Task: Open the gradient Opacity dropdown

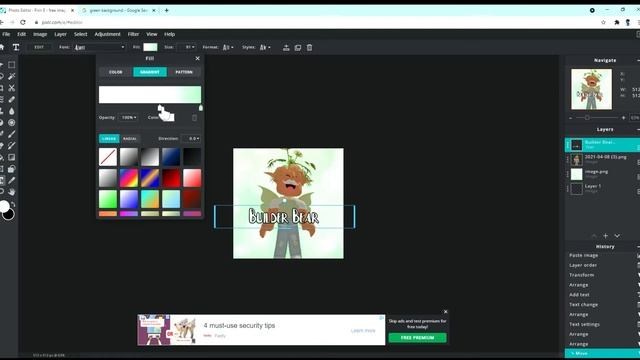Action: pyautogui.click(x=128, y=118)
